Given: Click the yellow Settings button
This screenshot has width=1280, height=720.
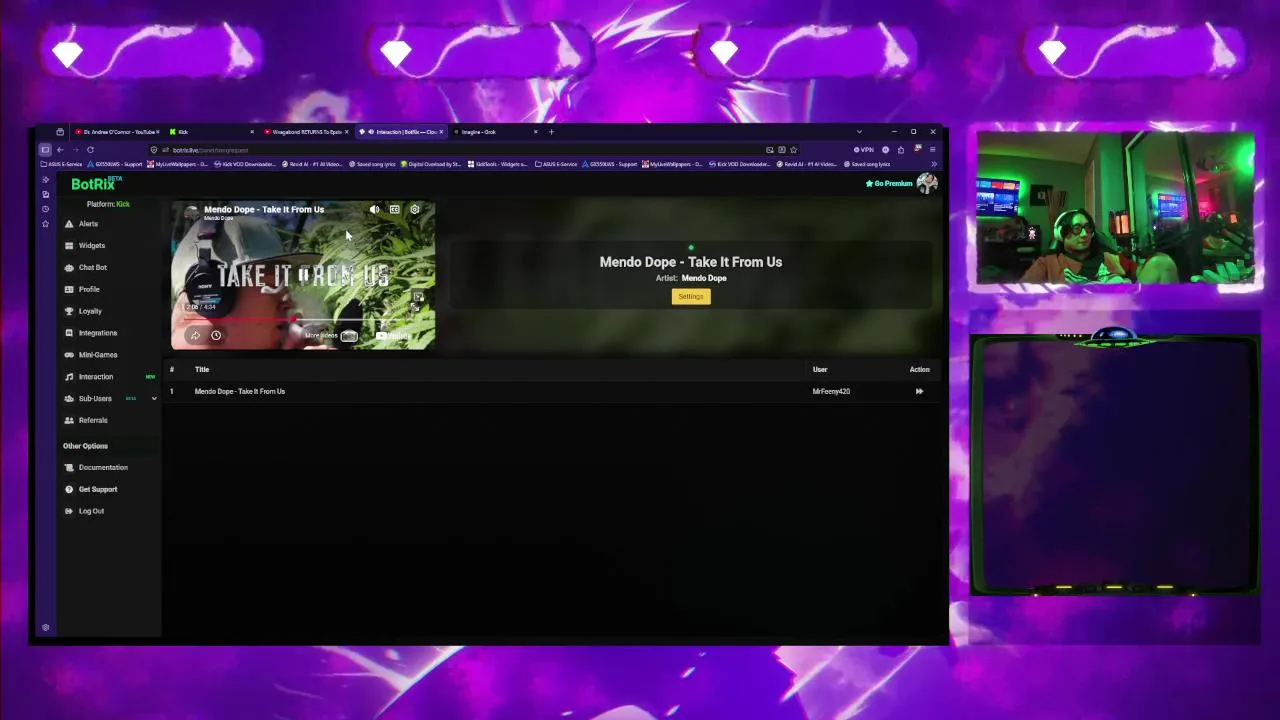Looking at the screenshot, I should 691,296.
